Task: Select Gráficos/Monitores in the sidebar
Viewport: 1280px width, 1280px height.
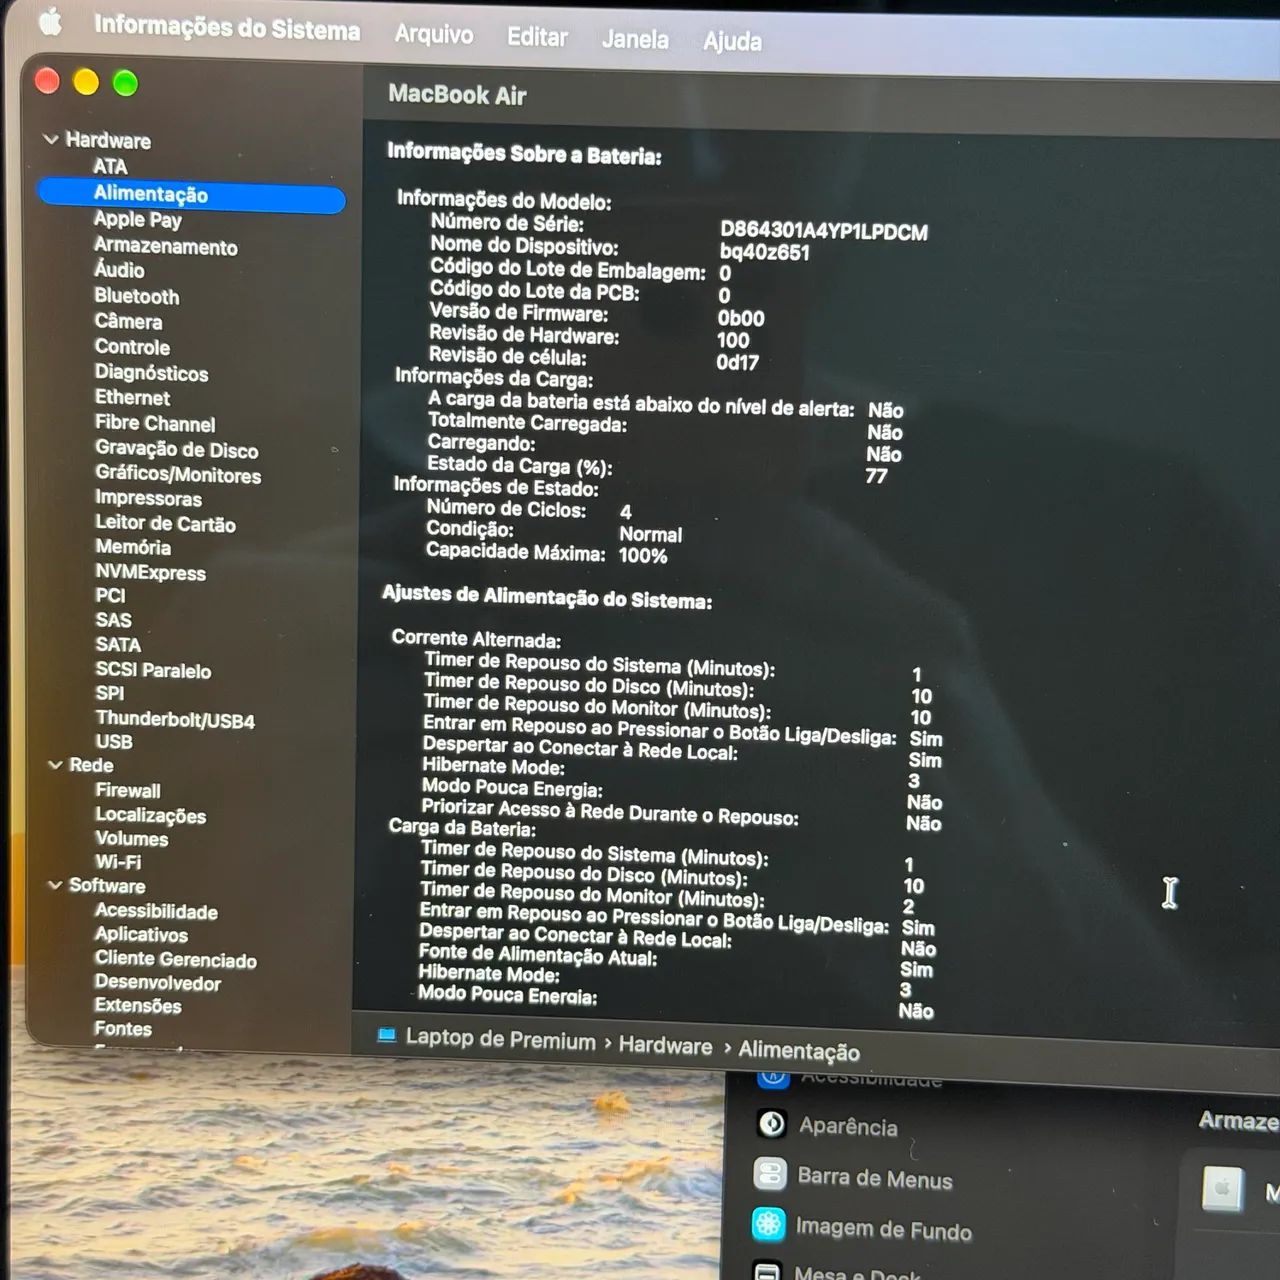Action: tap(178, 474)
